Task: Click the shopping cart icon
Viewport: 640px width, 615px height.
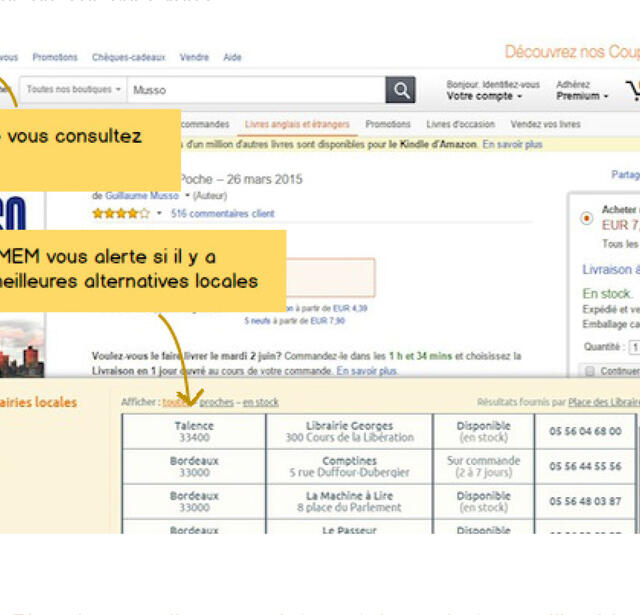Action: pos(633,90)
